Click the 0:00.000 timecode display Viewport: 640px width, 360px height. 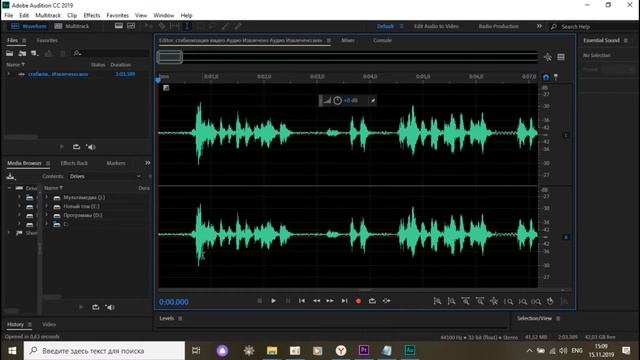[x=174, y=302]
